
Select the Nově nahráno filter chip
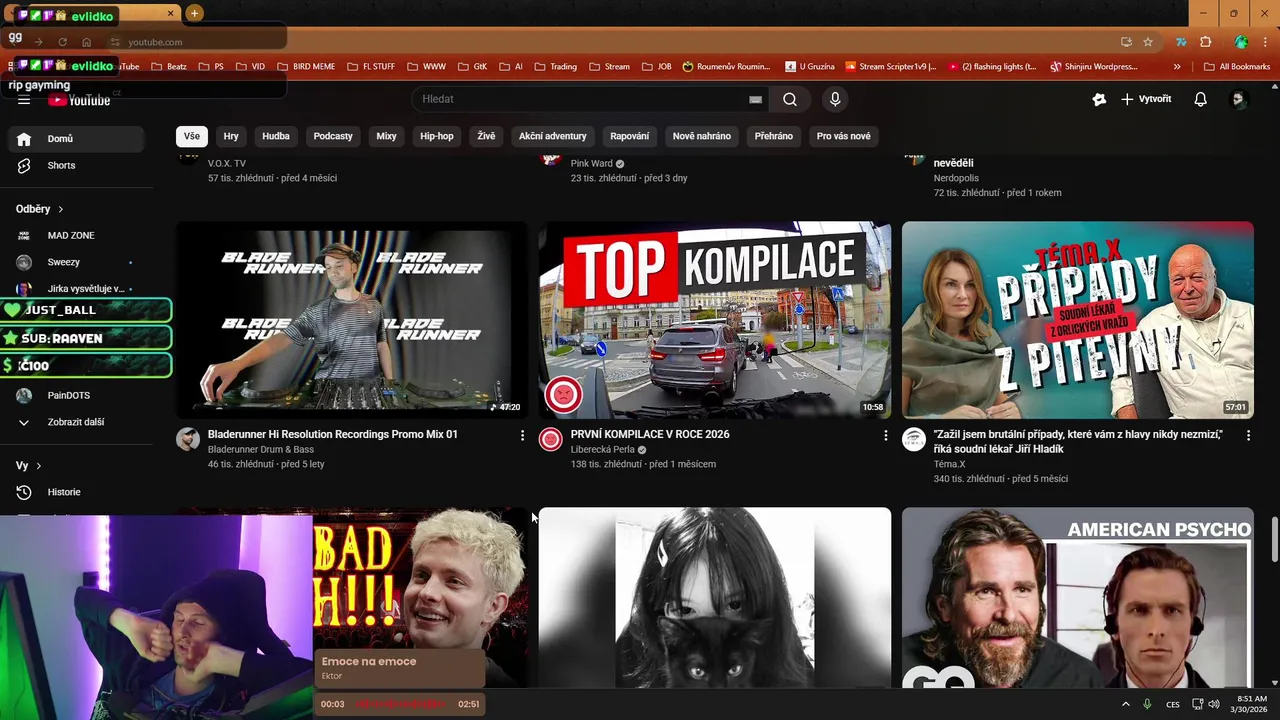click(702, 136)
